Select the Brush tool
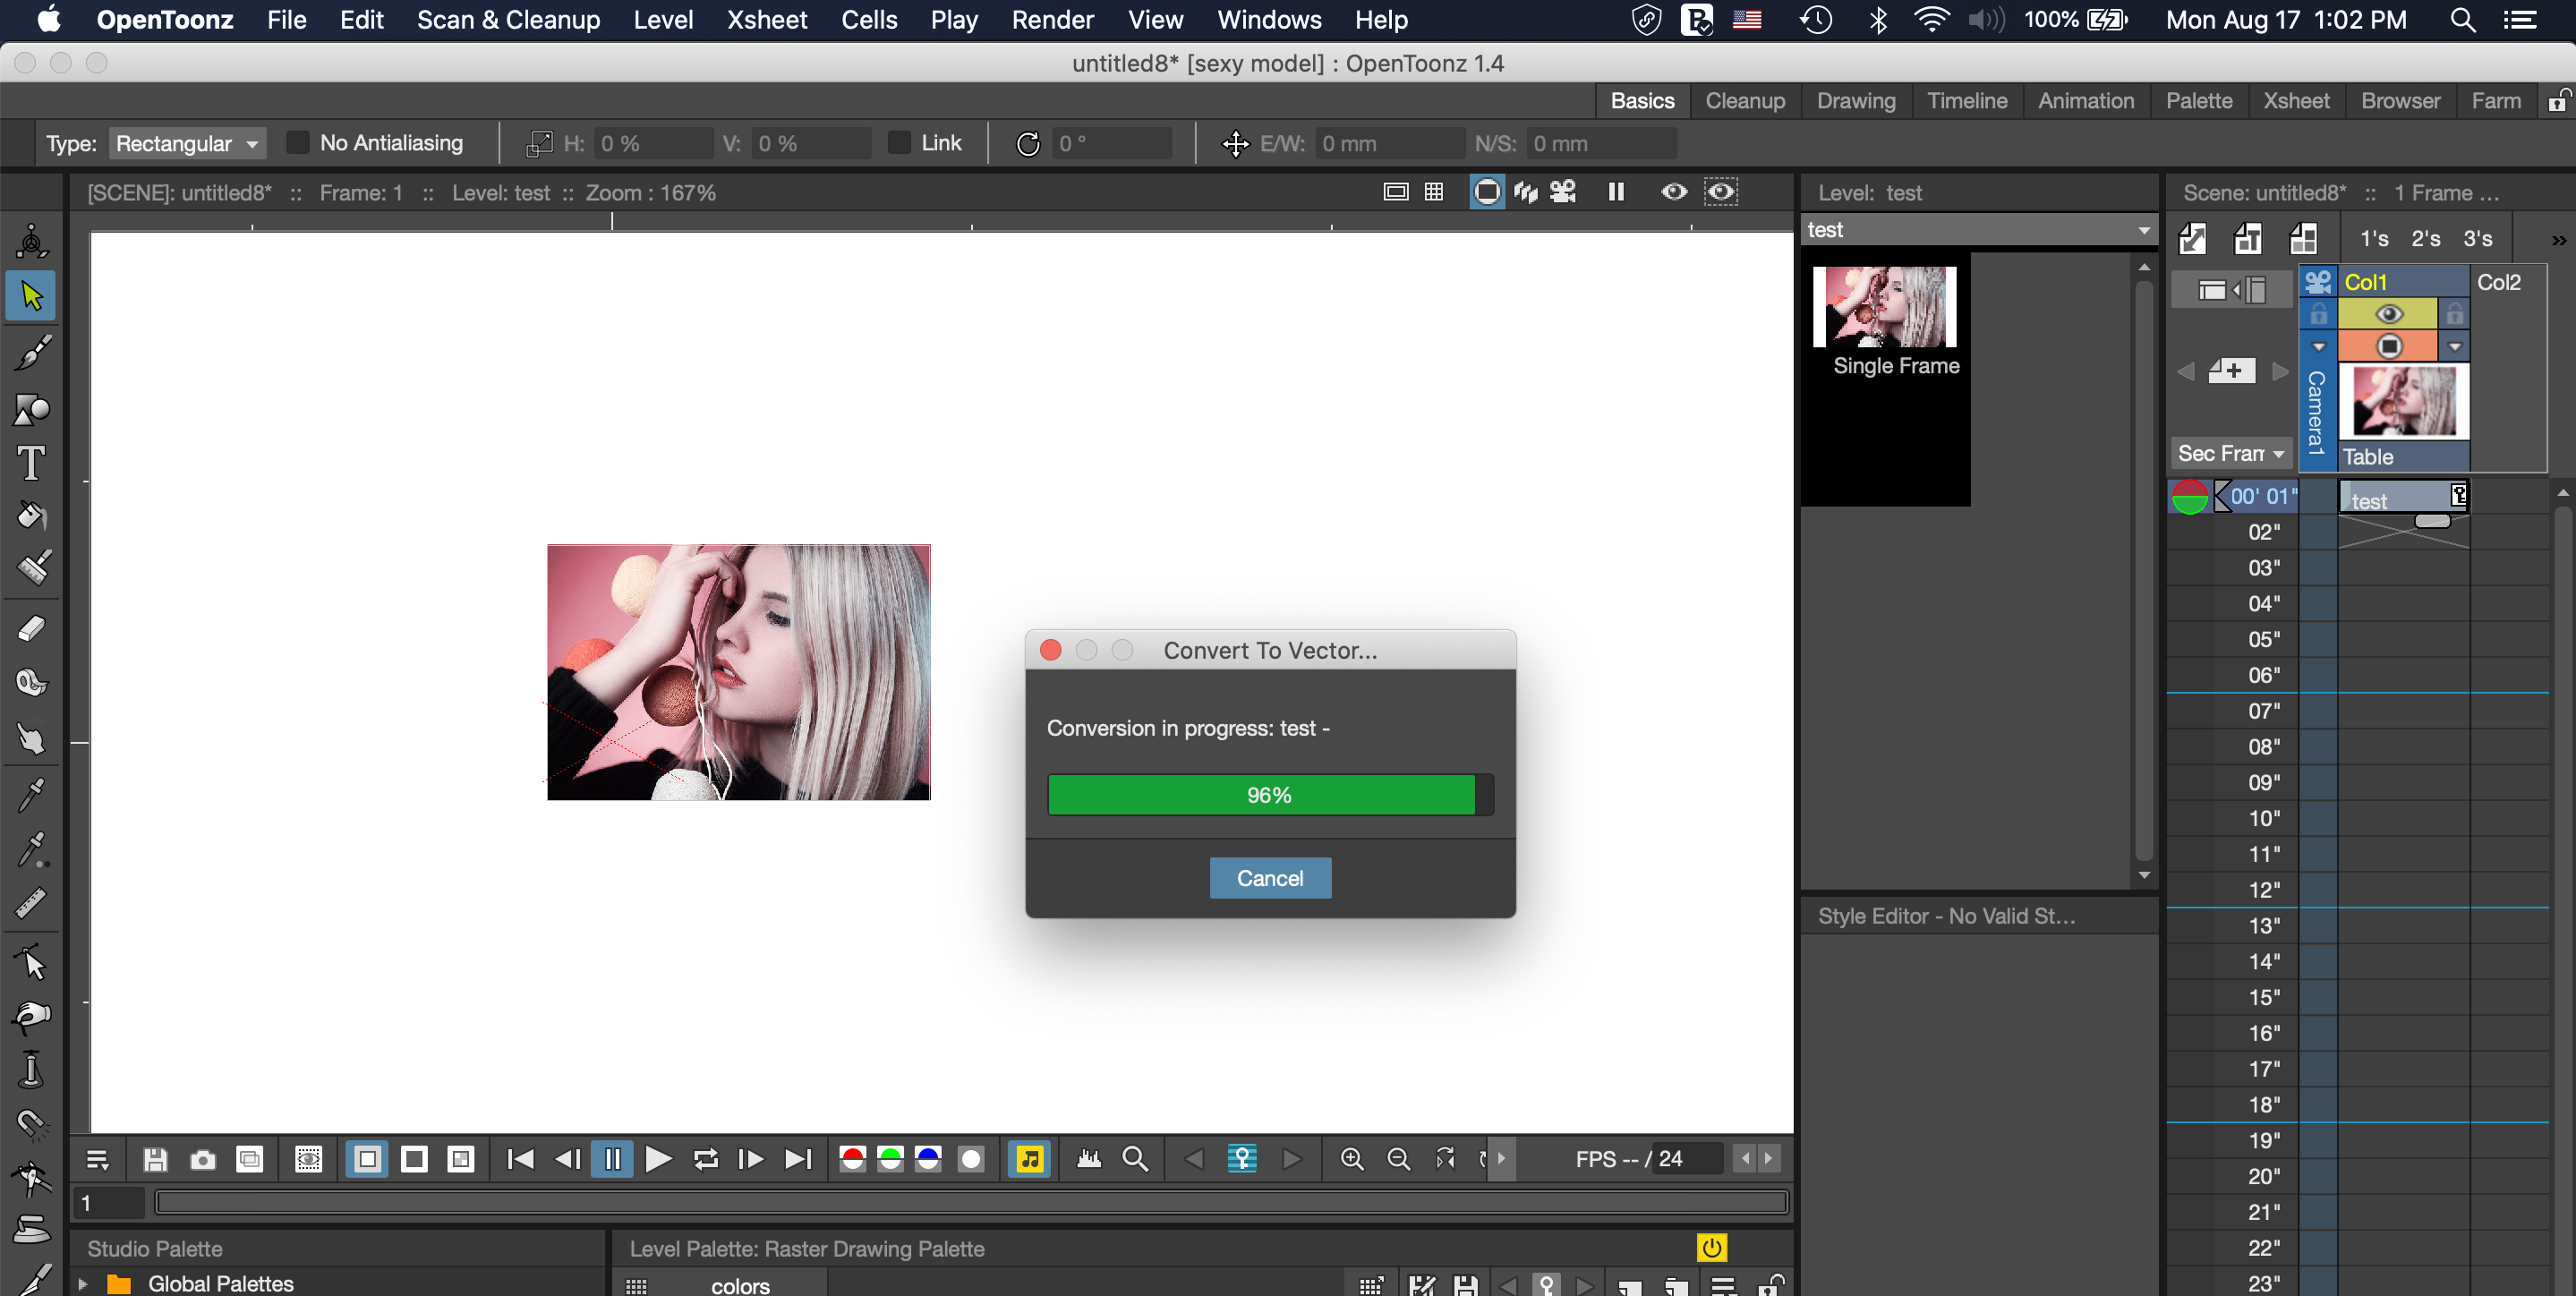The width and height of the screenshot is (2576, 1296). click(30, 350)
